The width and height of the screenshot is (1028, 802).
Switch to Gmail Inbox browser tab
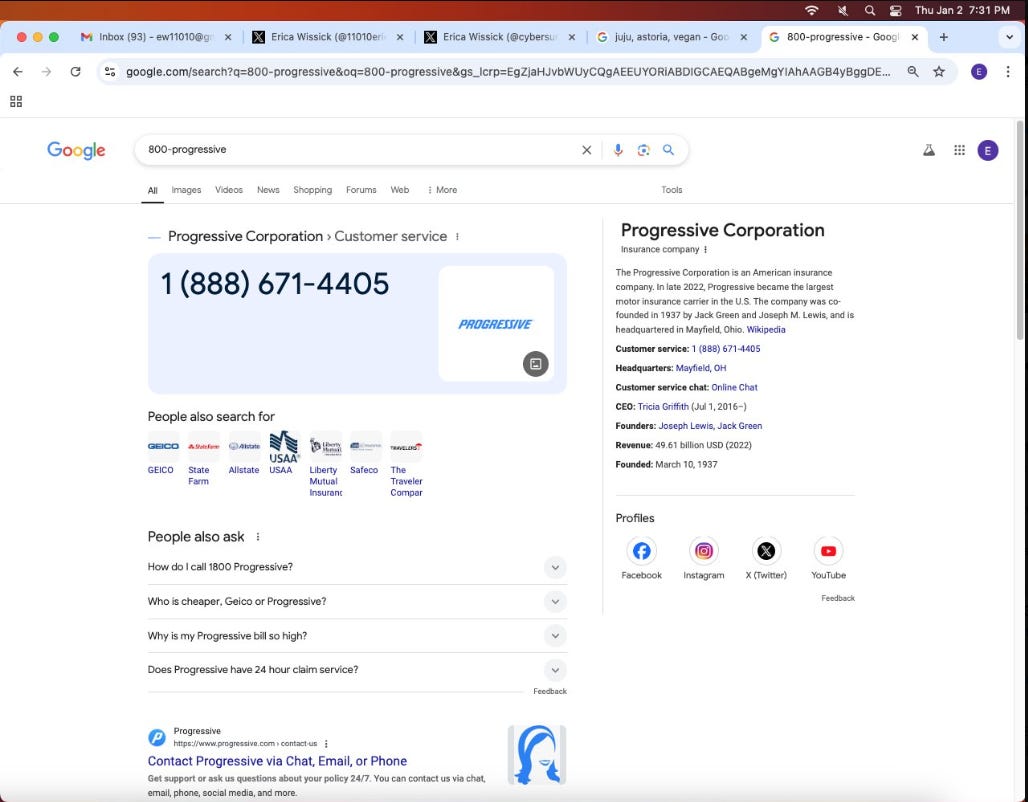(x=155, y=37)
